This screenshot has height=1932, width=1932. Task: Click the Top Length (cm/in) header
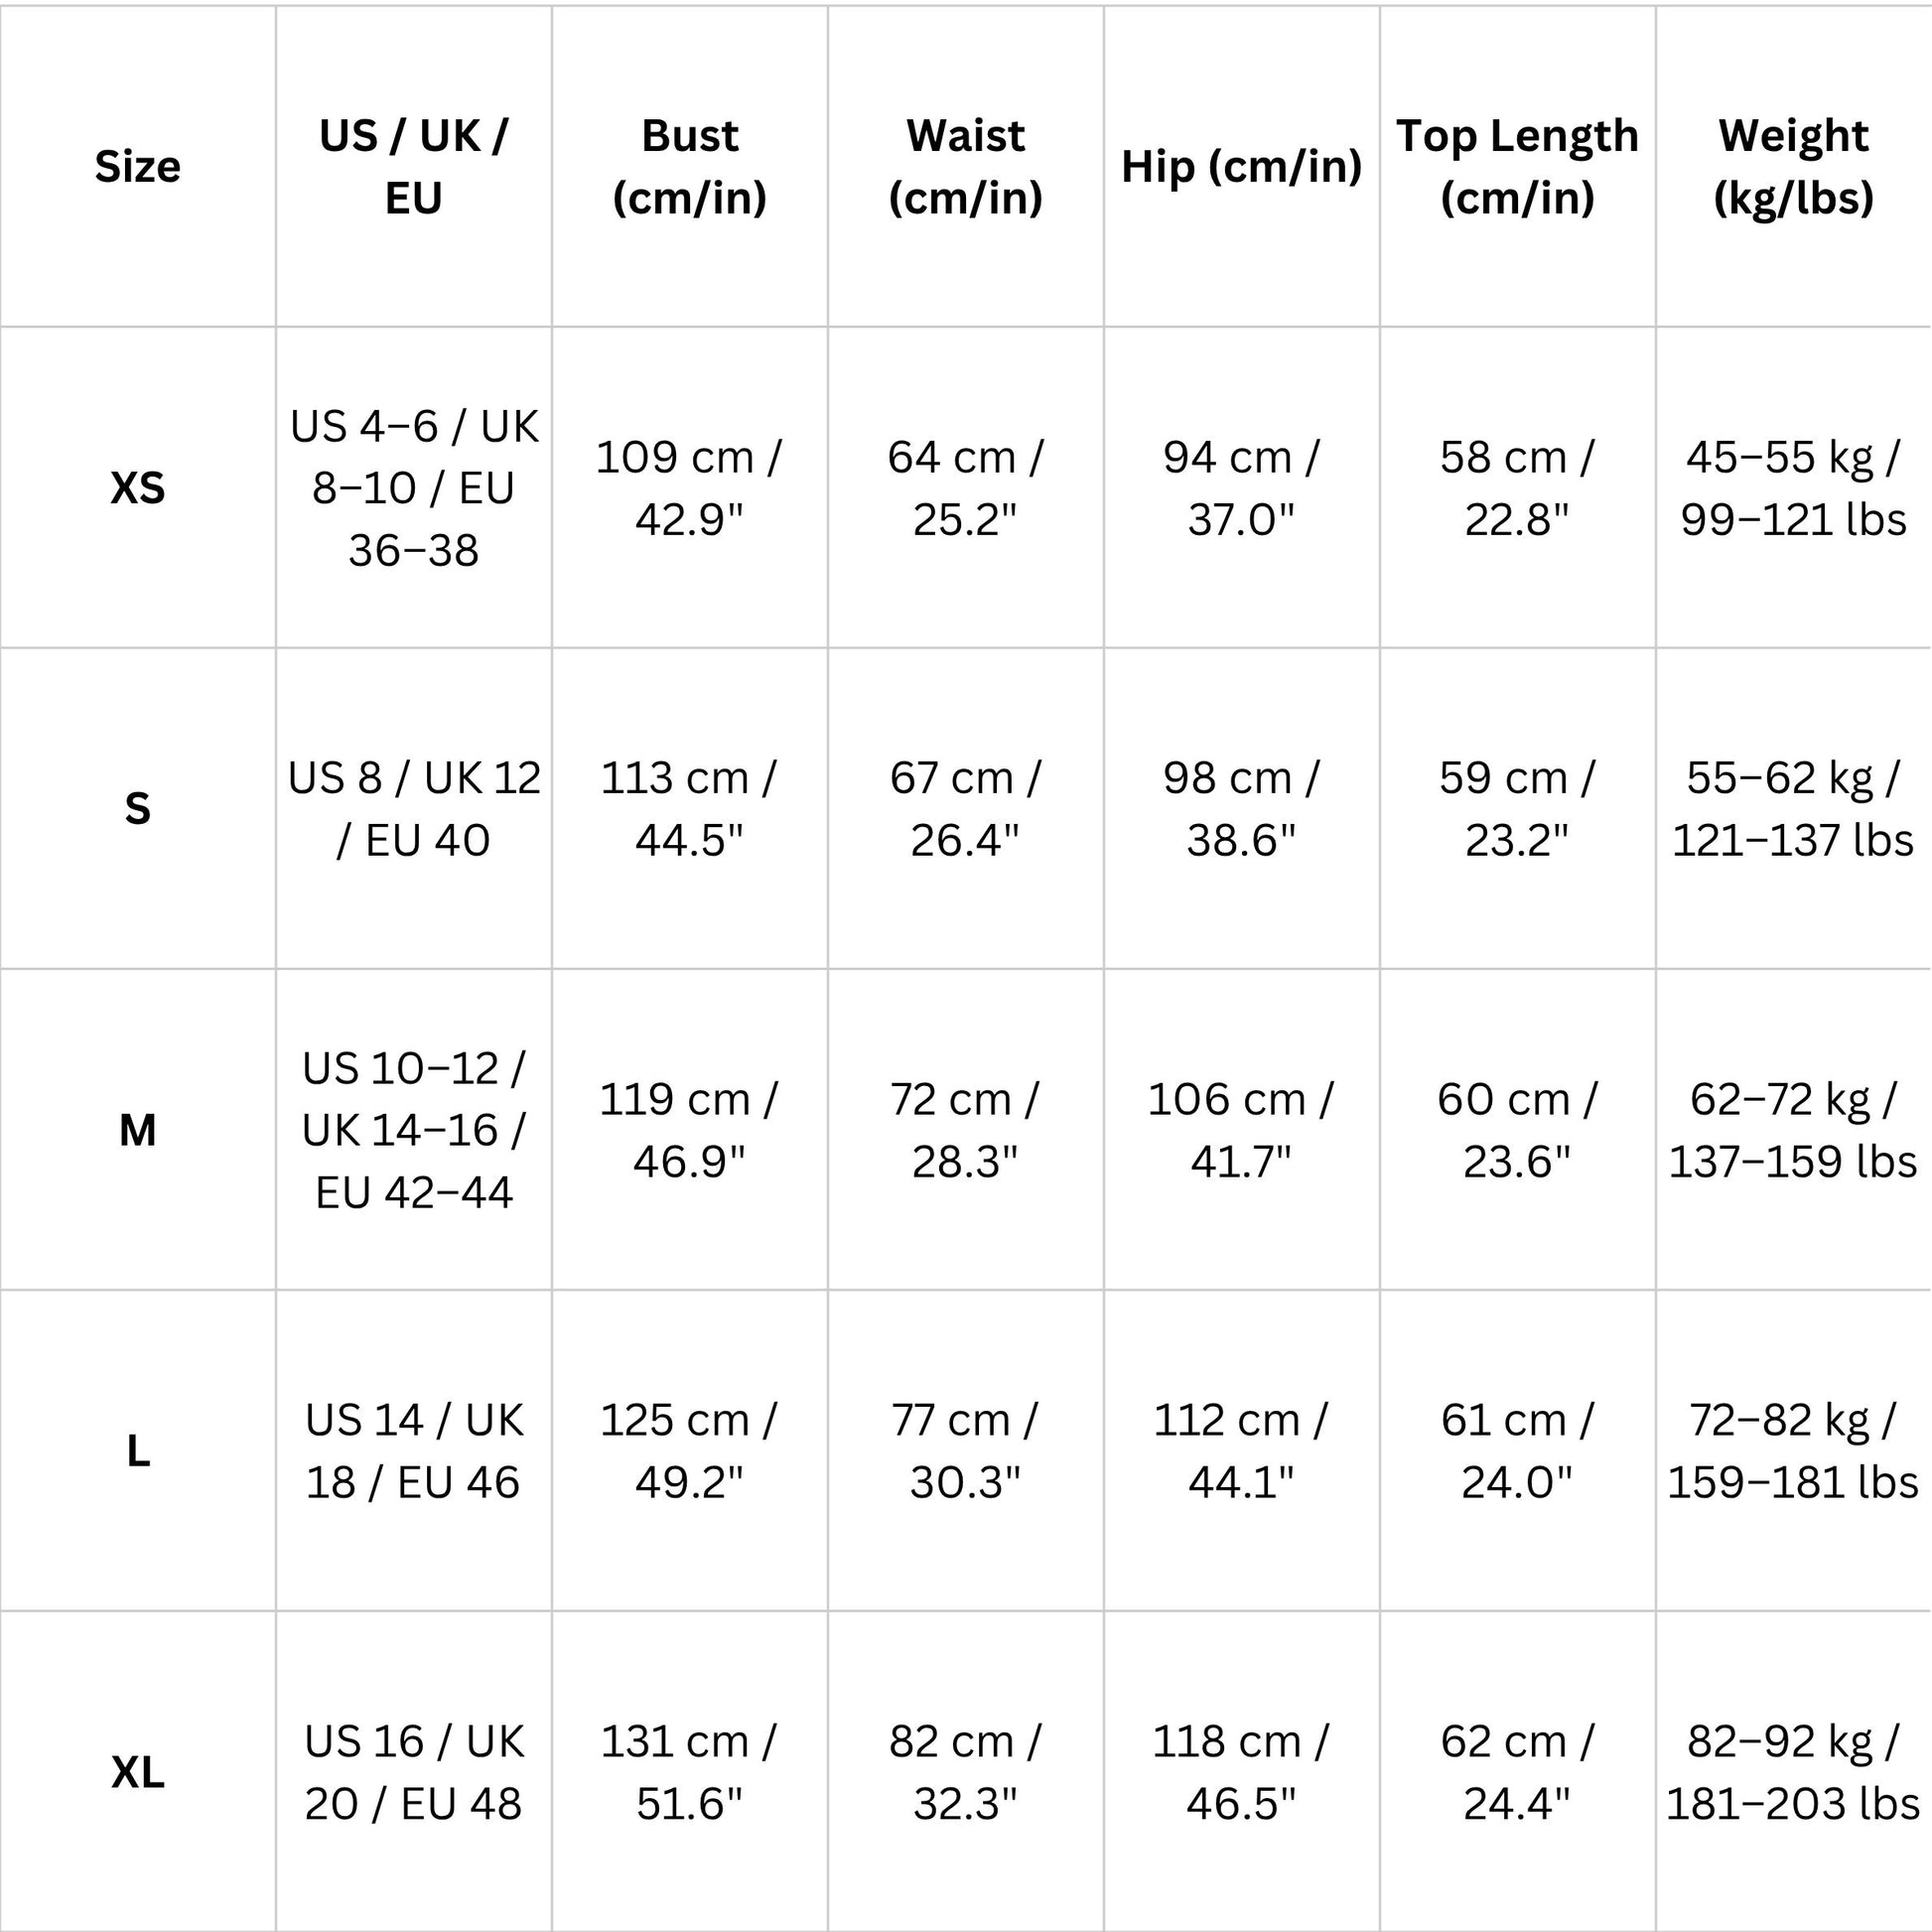[x=1518, y=166]
